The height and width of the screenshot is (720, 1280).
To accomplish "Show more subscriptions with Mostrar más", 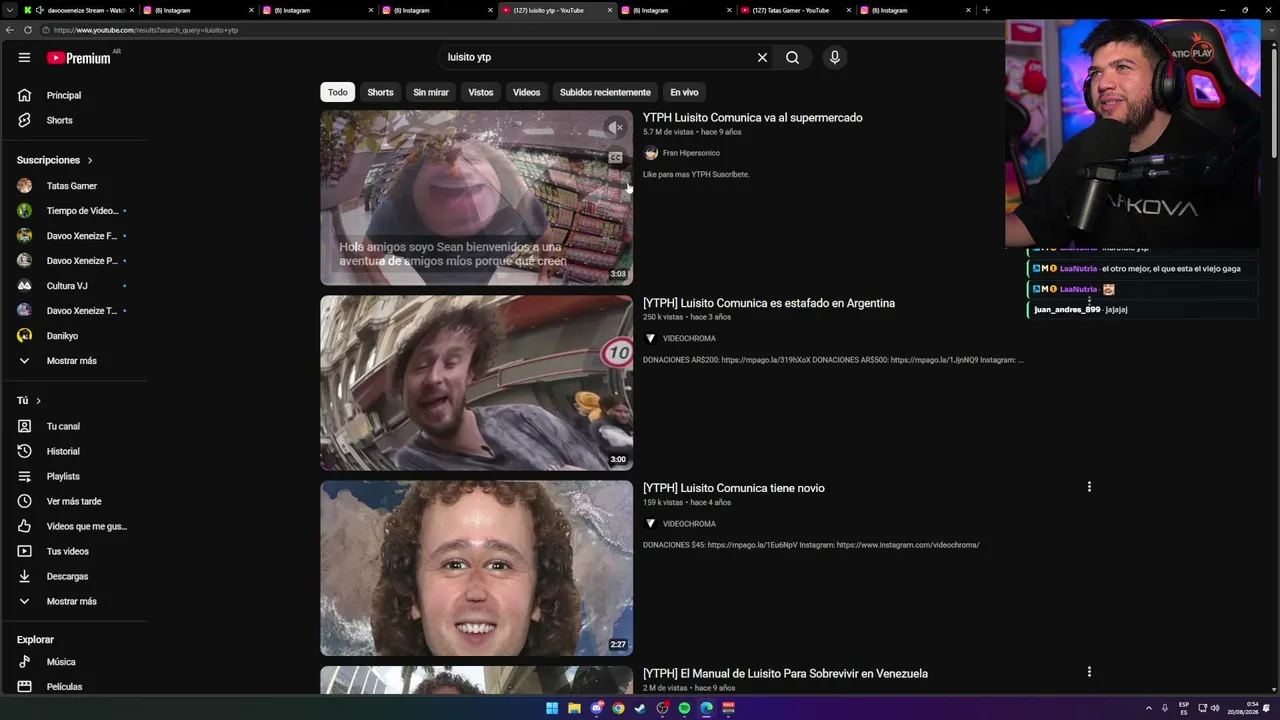I will (73, 361).
